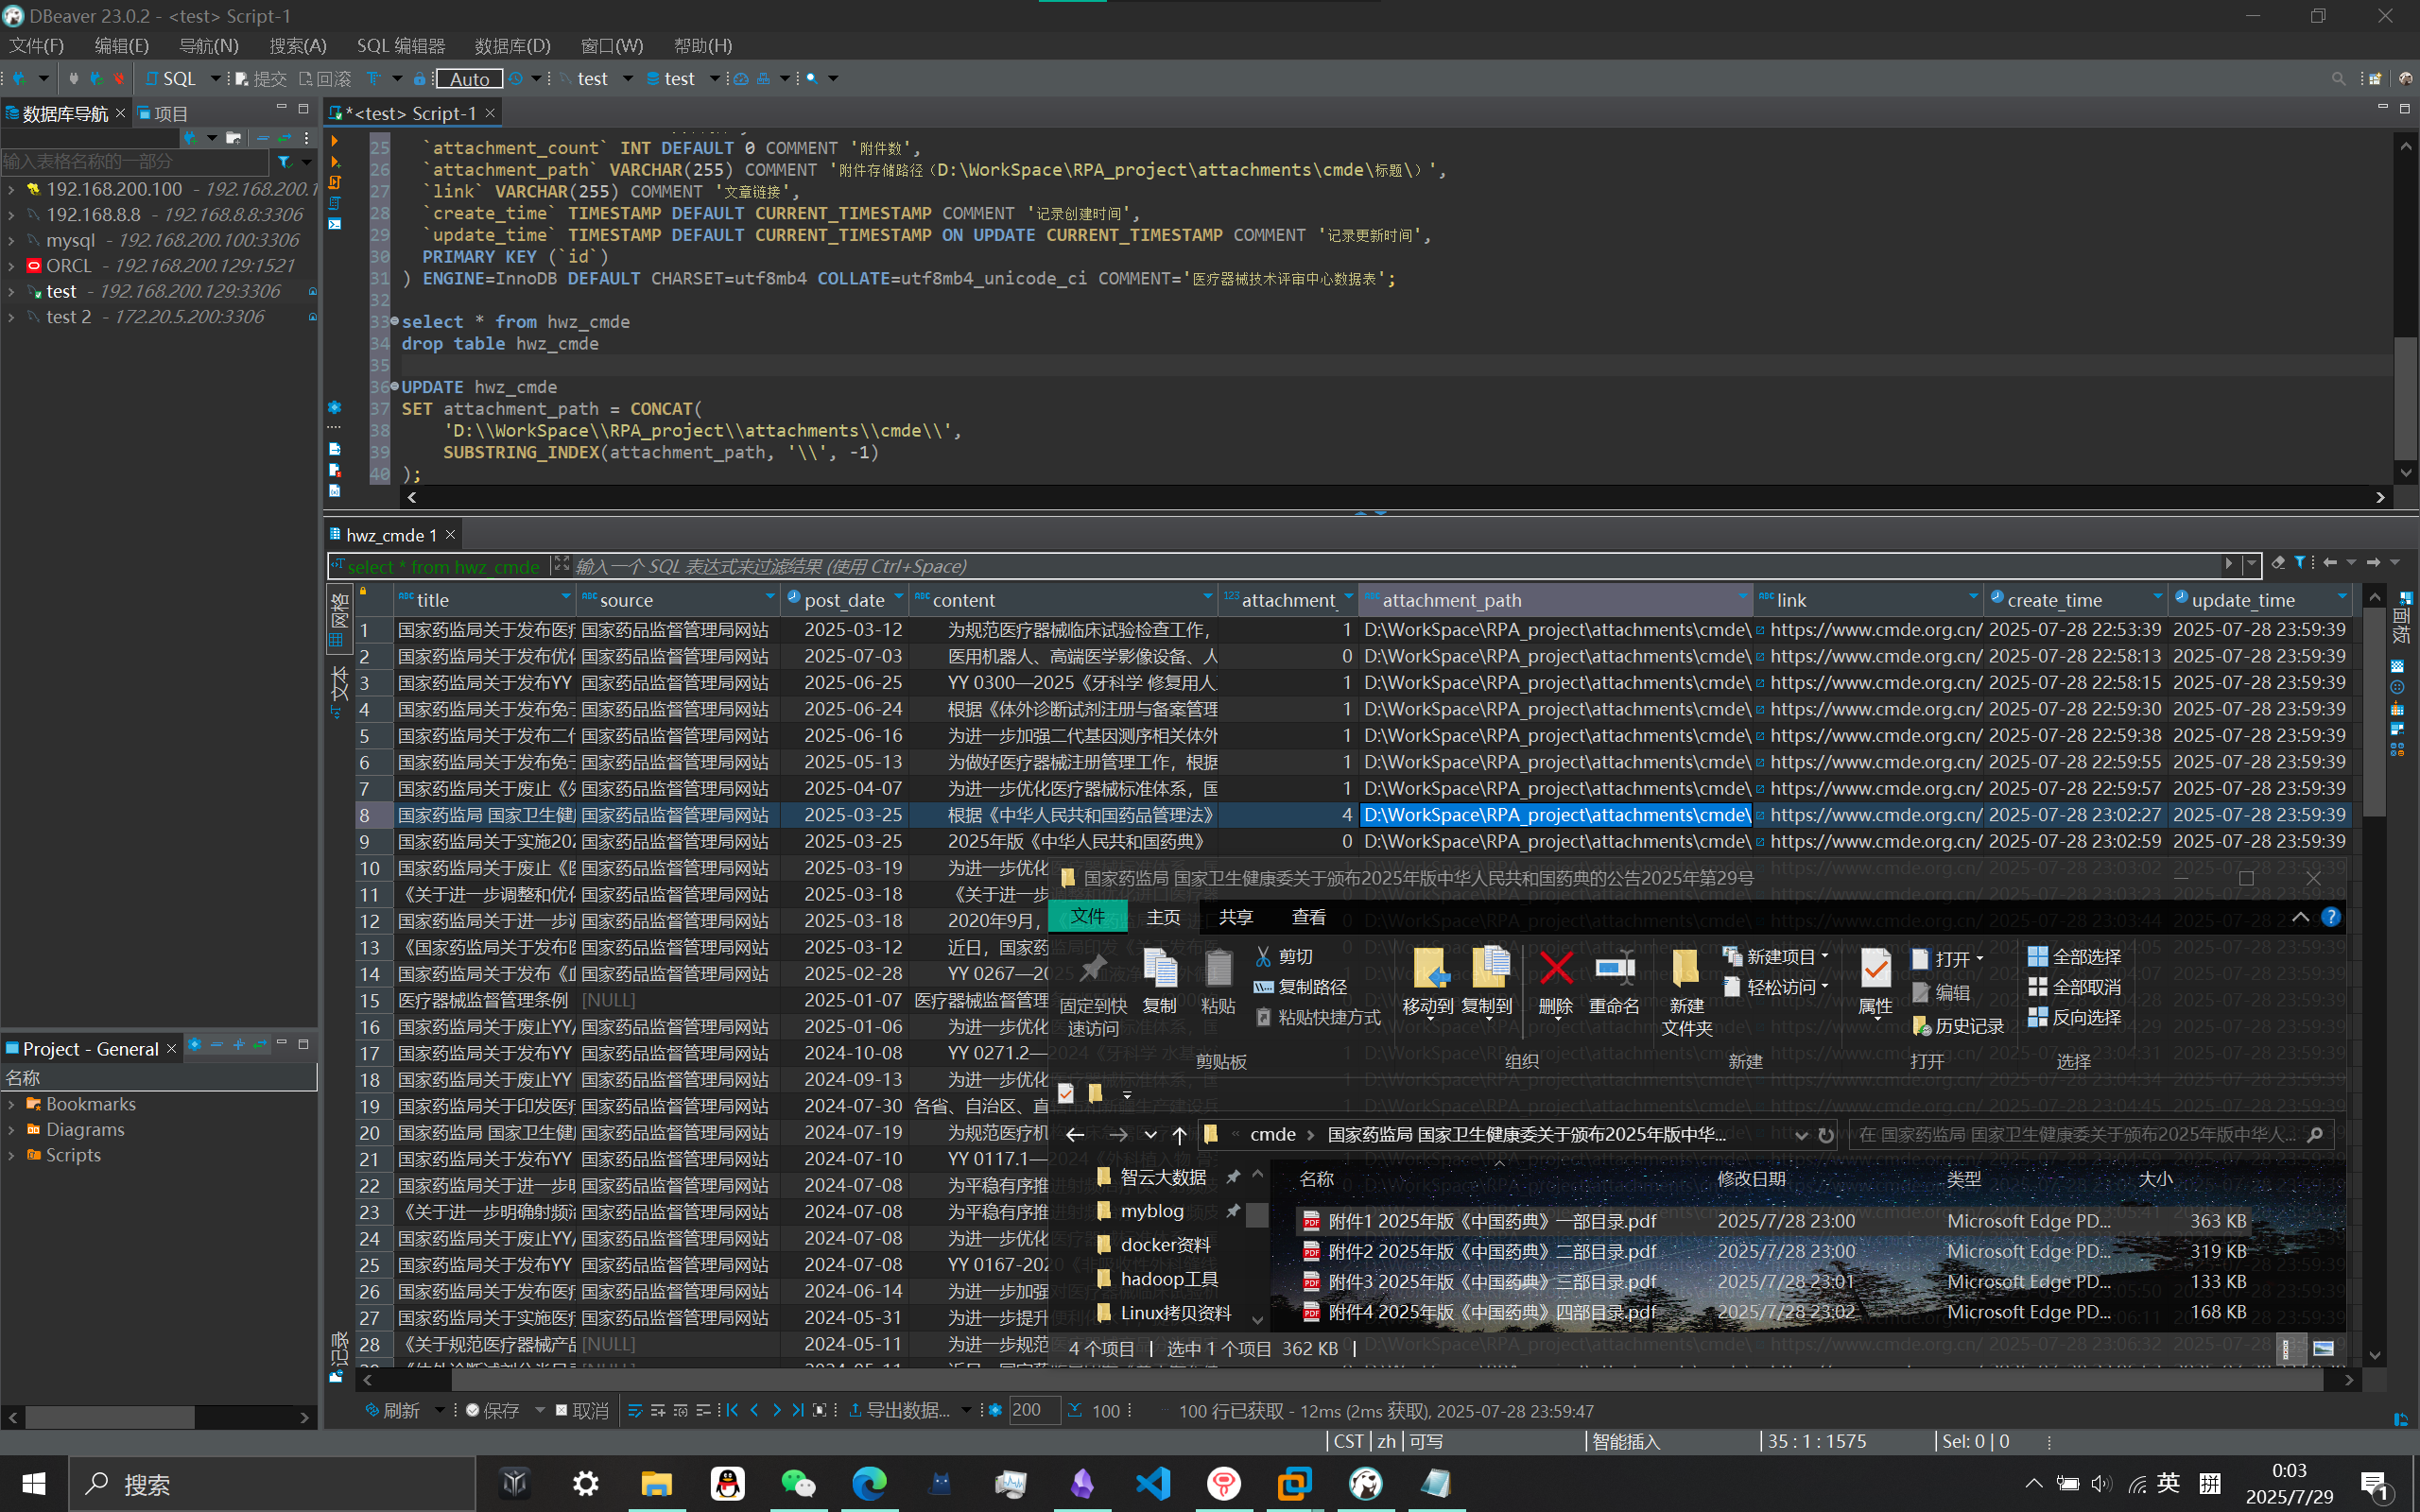Go to first row navigation icon
The image size is (2420, 1512).
733,1410
